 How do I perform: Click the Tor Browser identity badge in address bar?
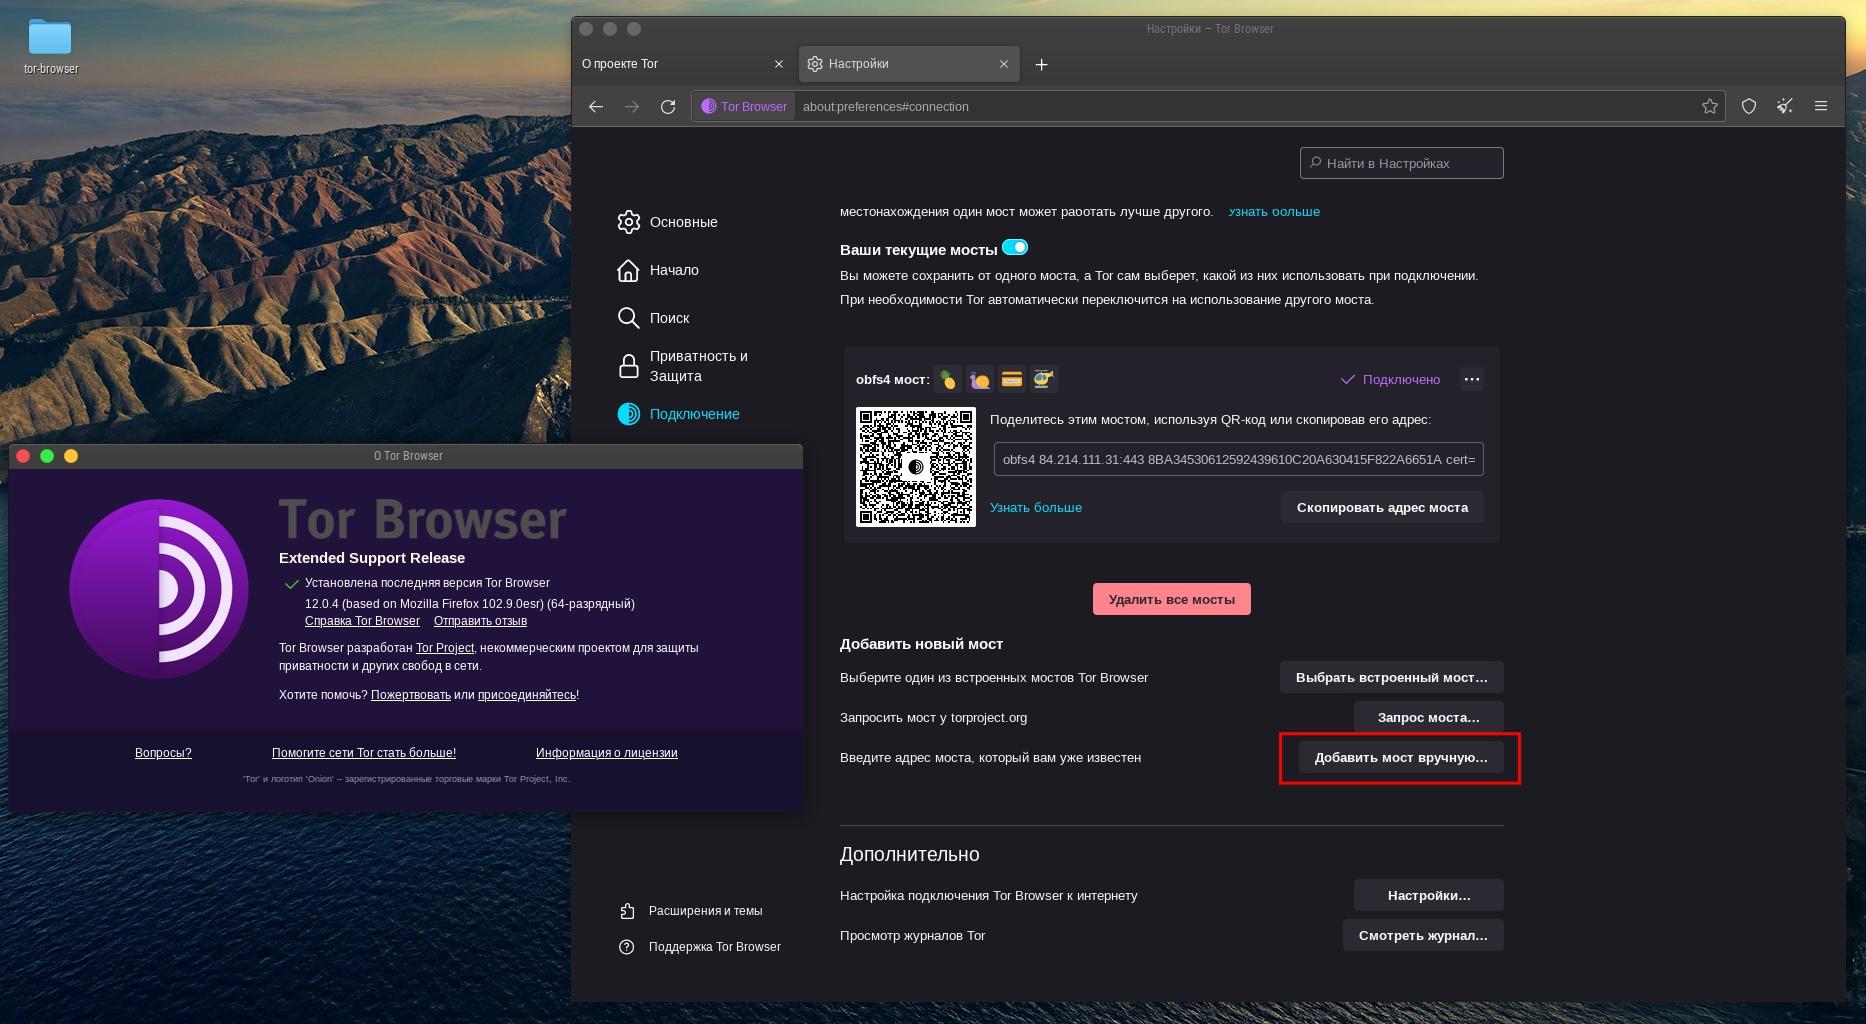click(x=744, y=106)
